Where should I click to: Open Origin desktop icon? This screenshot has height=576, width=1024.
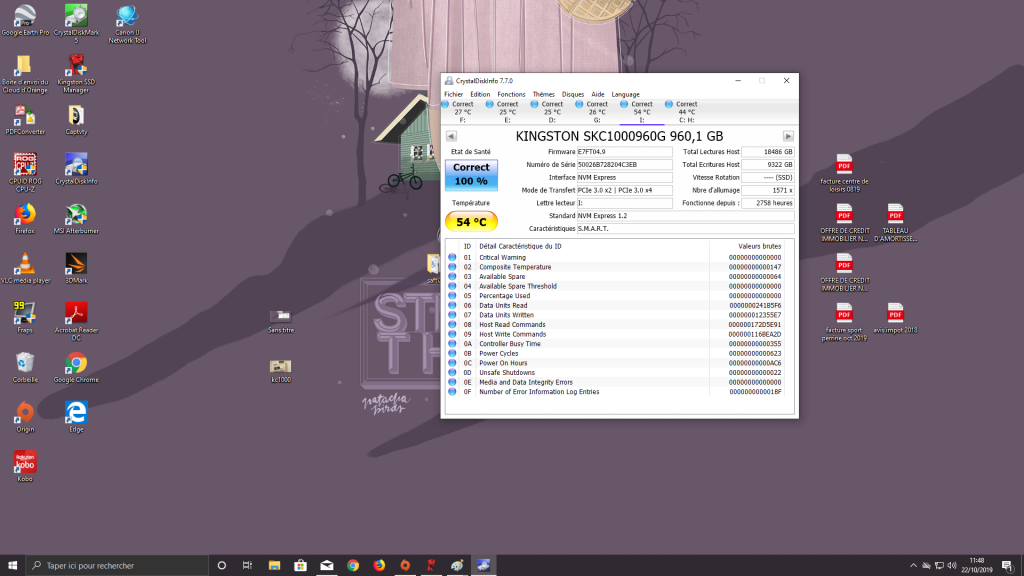click(25, 417)
